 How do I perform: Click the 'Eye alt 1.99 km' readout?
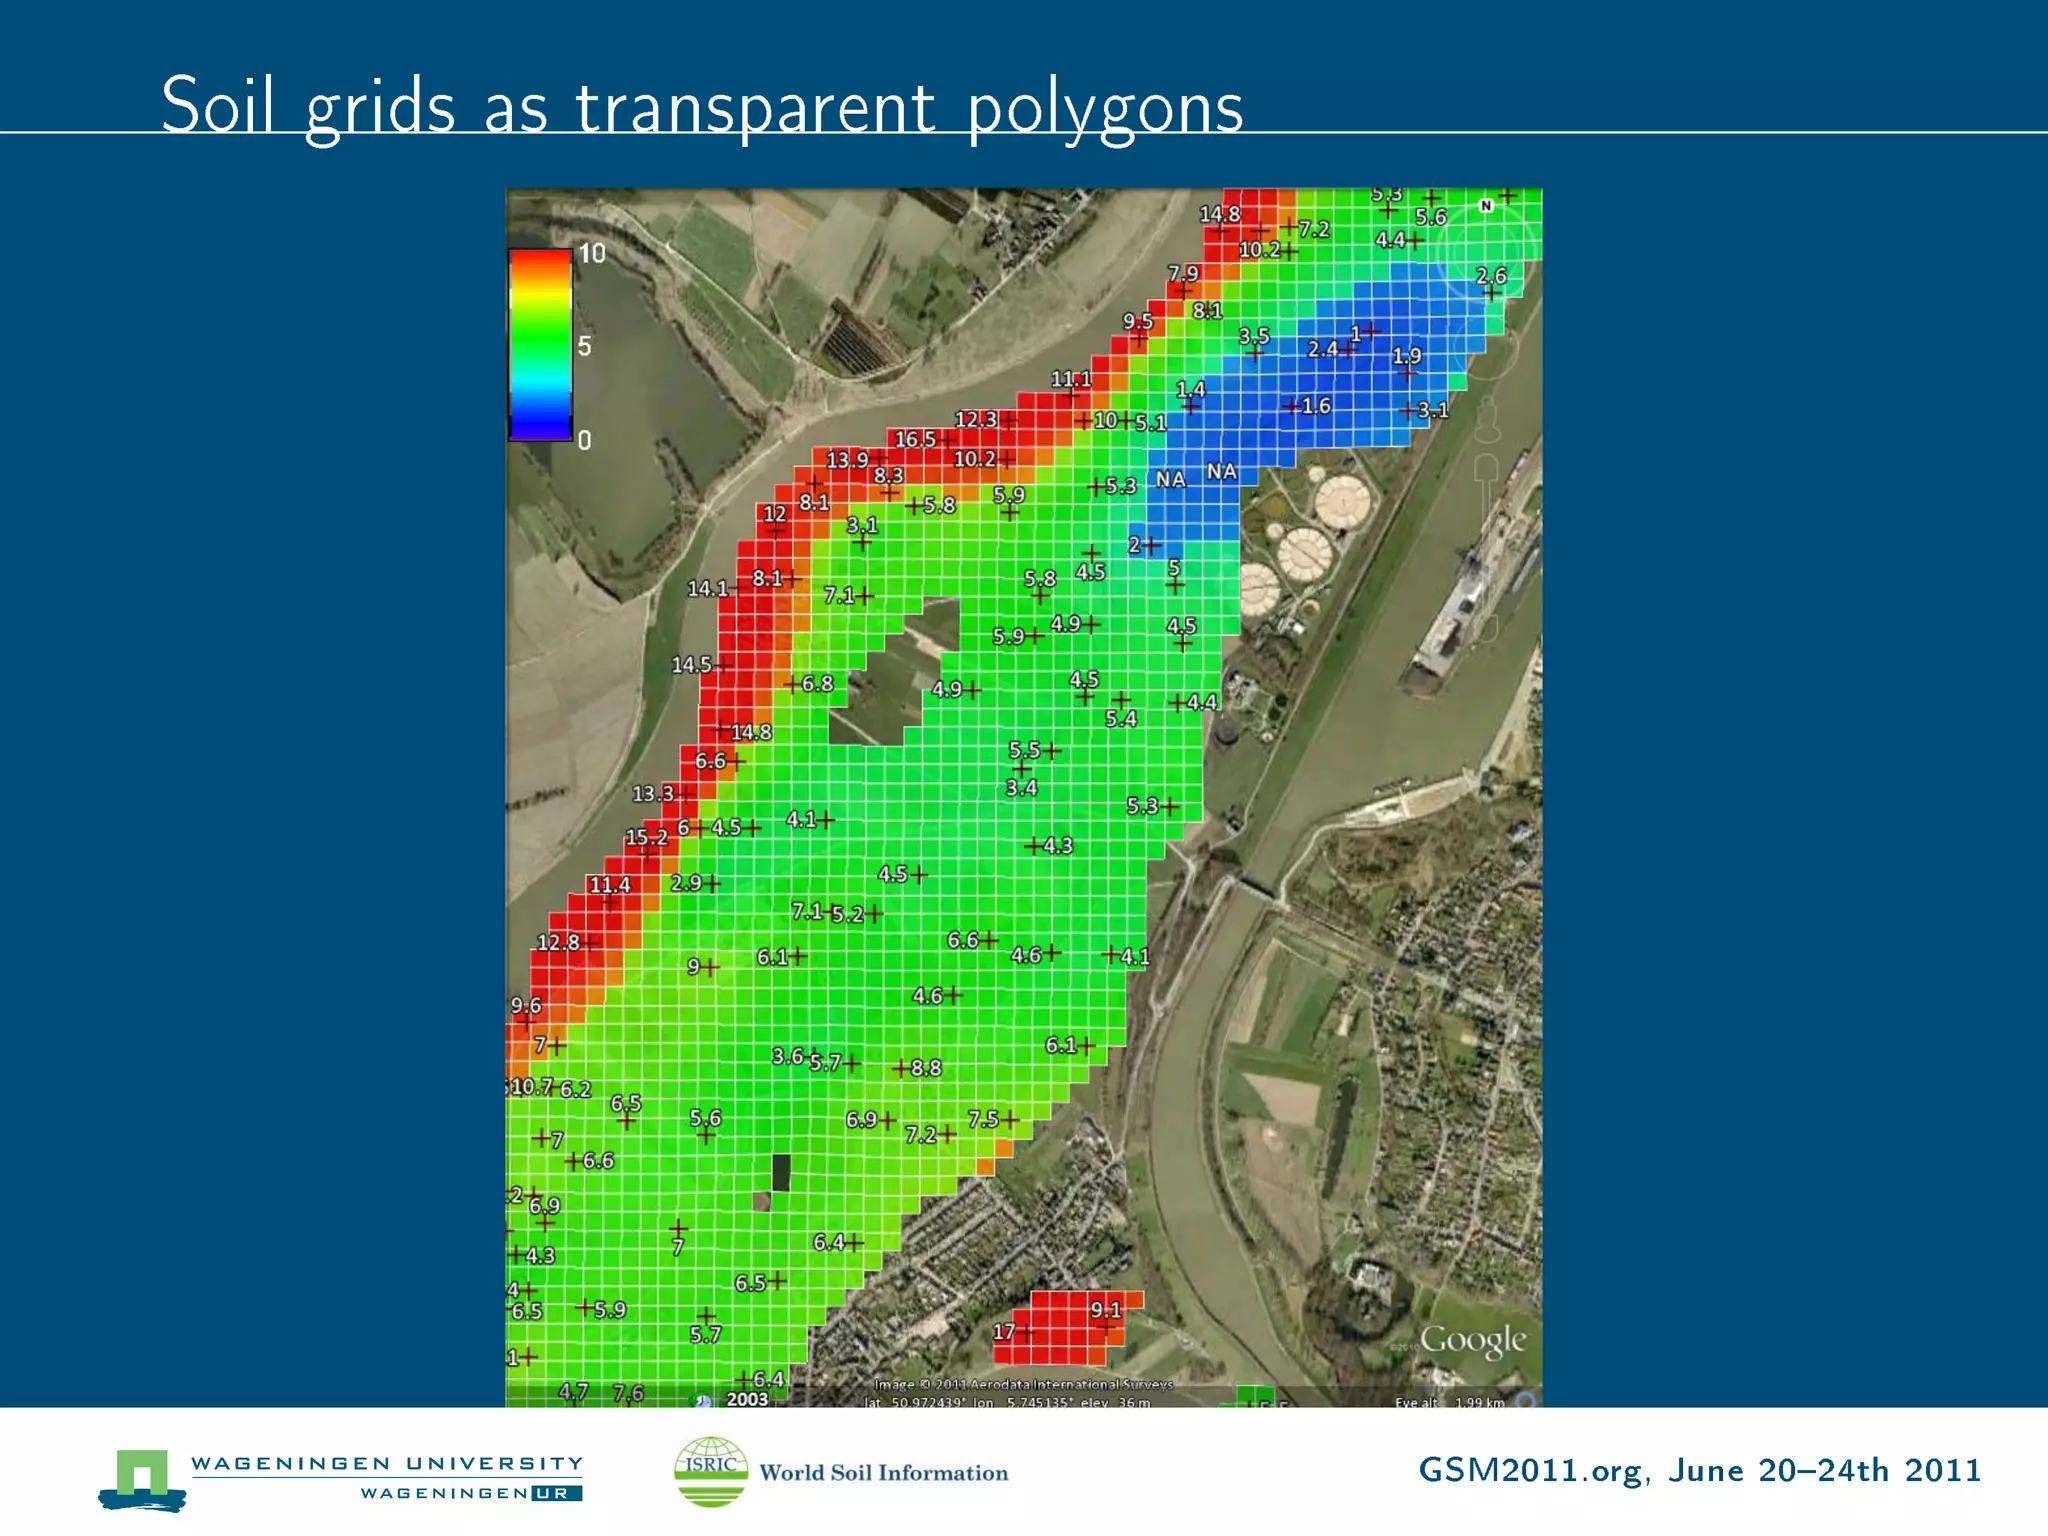pos(1450,1402)
